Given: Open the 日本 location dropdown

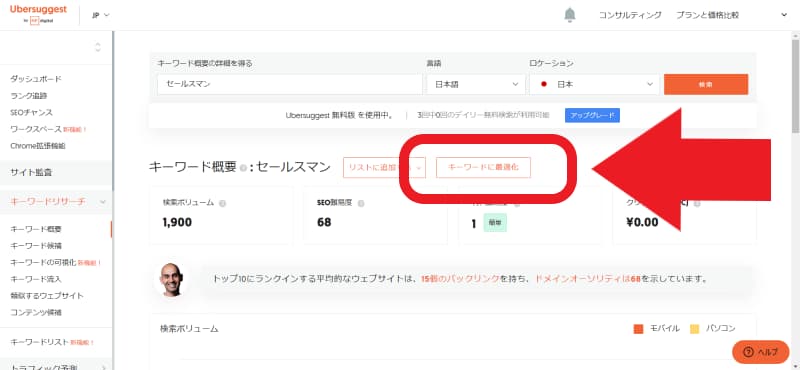Looking at the screenshot, I should coord(594,84).
